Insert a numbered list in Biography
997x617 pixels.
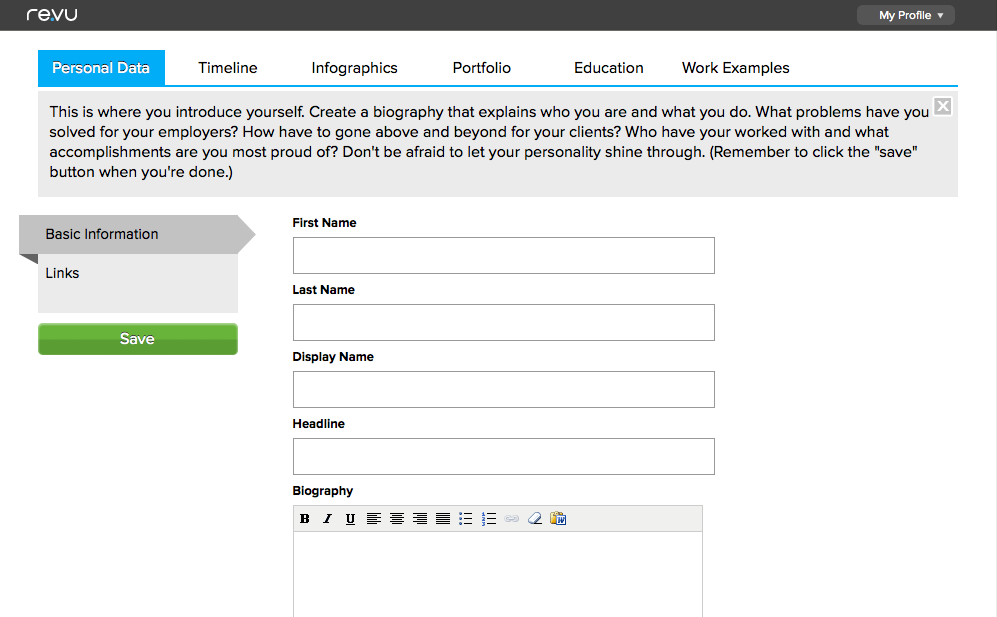point(489,519)
